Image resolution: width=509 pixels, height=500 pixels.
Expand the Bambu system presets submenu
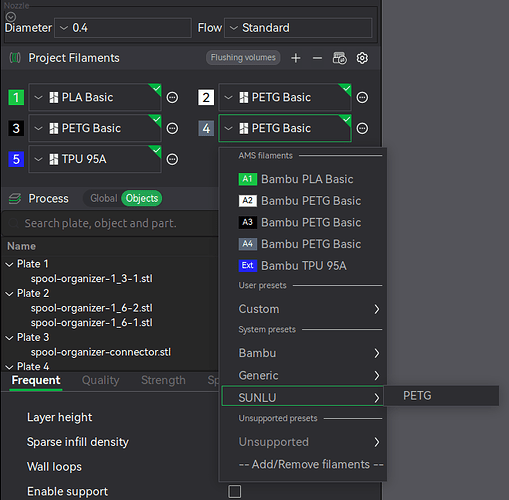[302, 353]
